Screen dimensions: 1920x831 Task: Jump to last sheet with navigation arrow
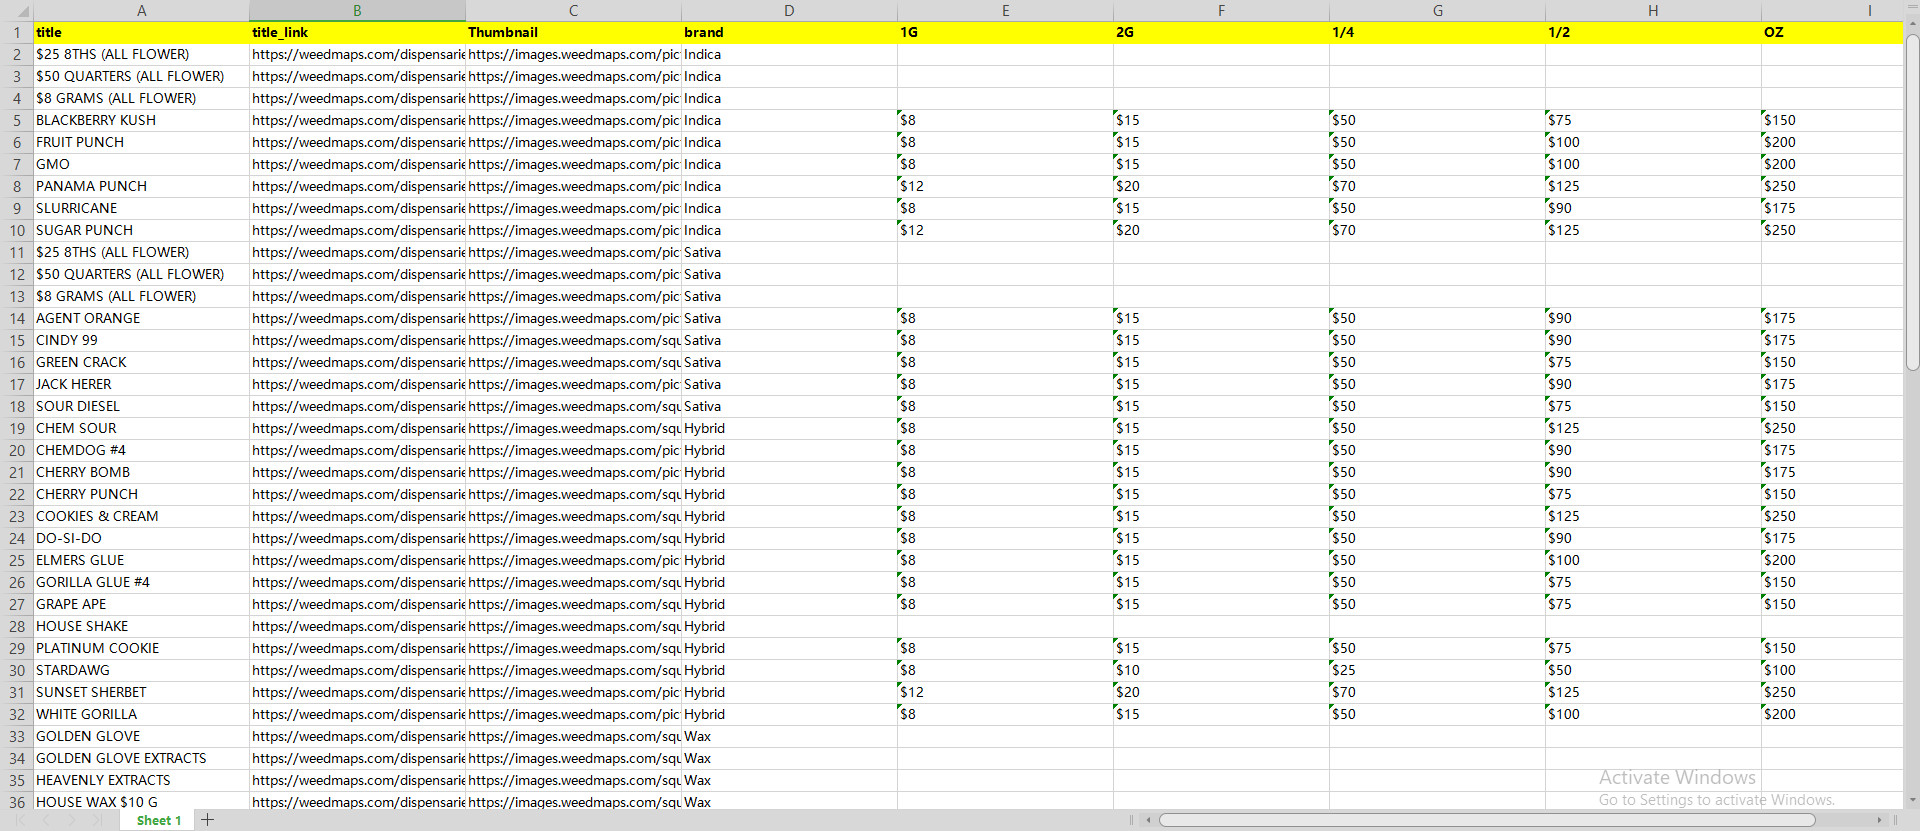coord(97,820)
